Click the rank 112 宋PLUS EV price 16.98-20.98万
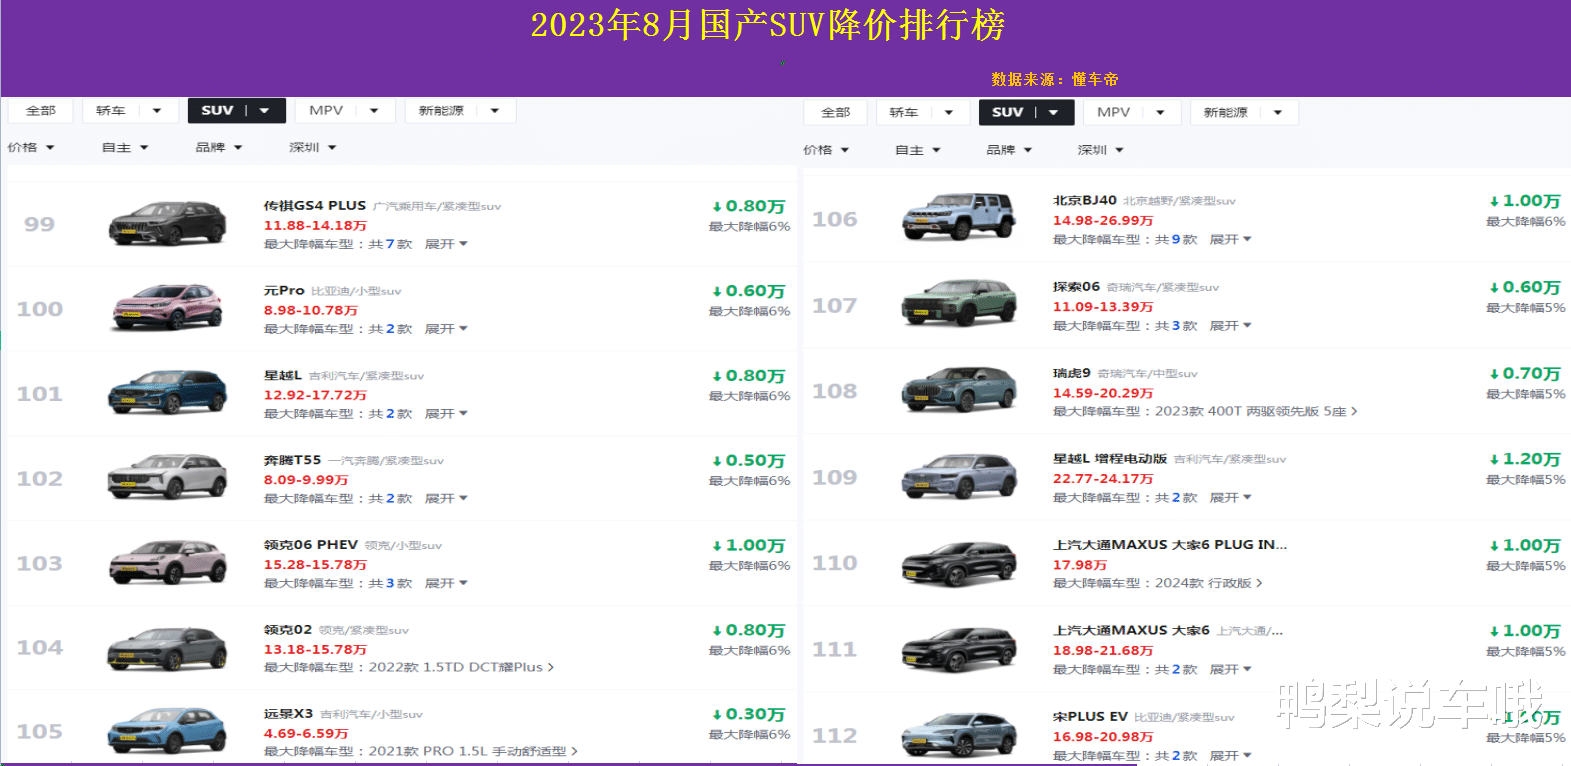1571x766 pixels. point(1103,737)
